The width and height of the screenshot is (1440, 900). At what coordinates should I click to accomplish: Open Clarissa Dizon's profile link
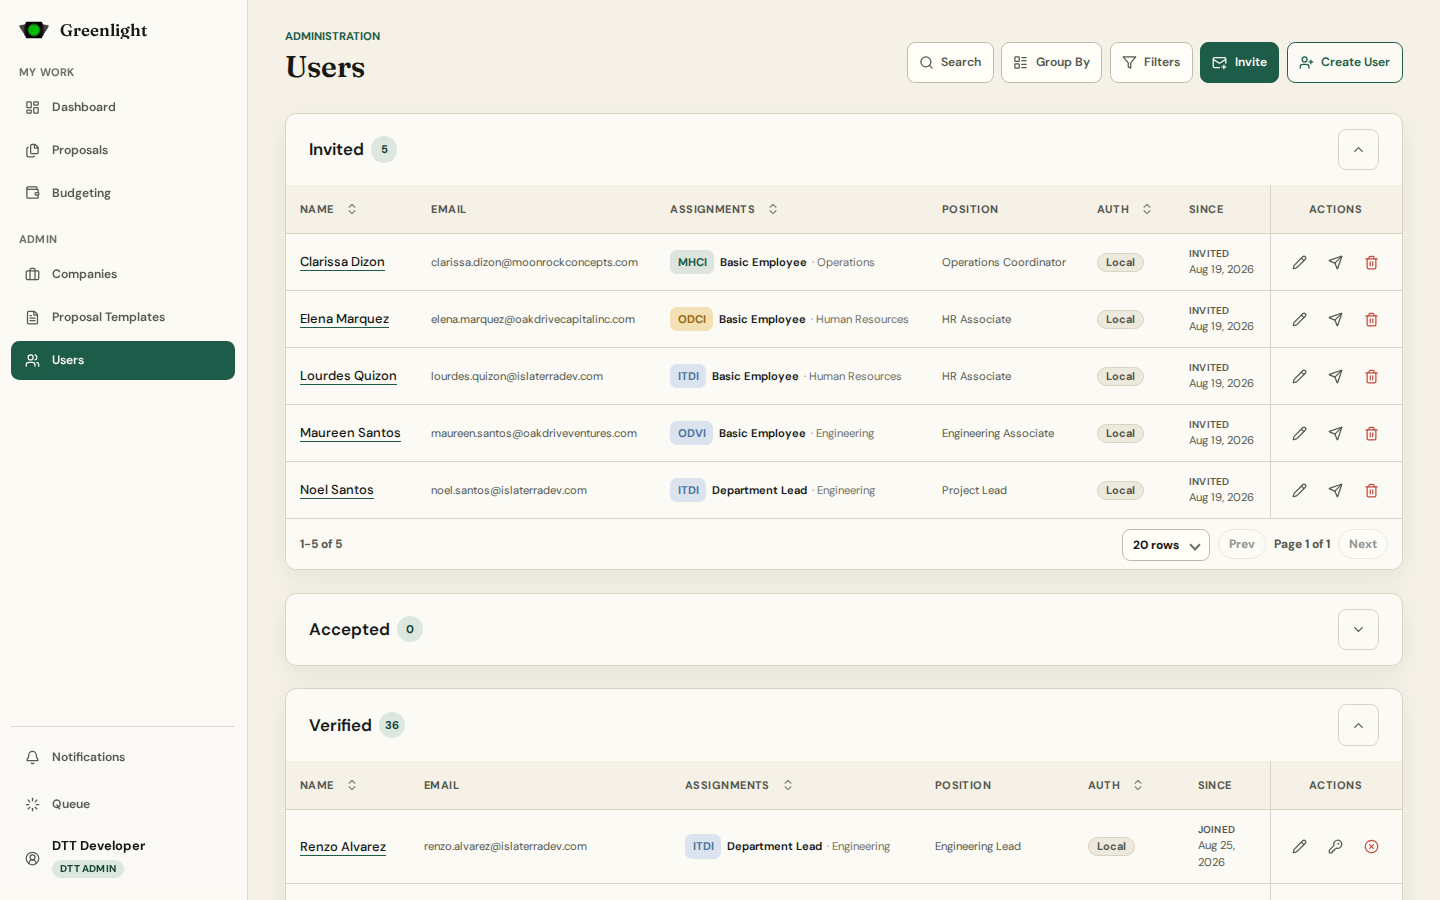point(342,262)
